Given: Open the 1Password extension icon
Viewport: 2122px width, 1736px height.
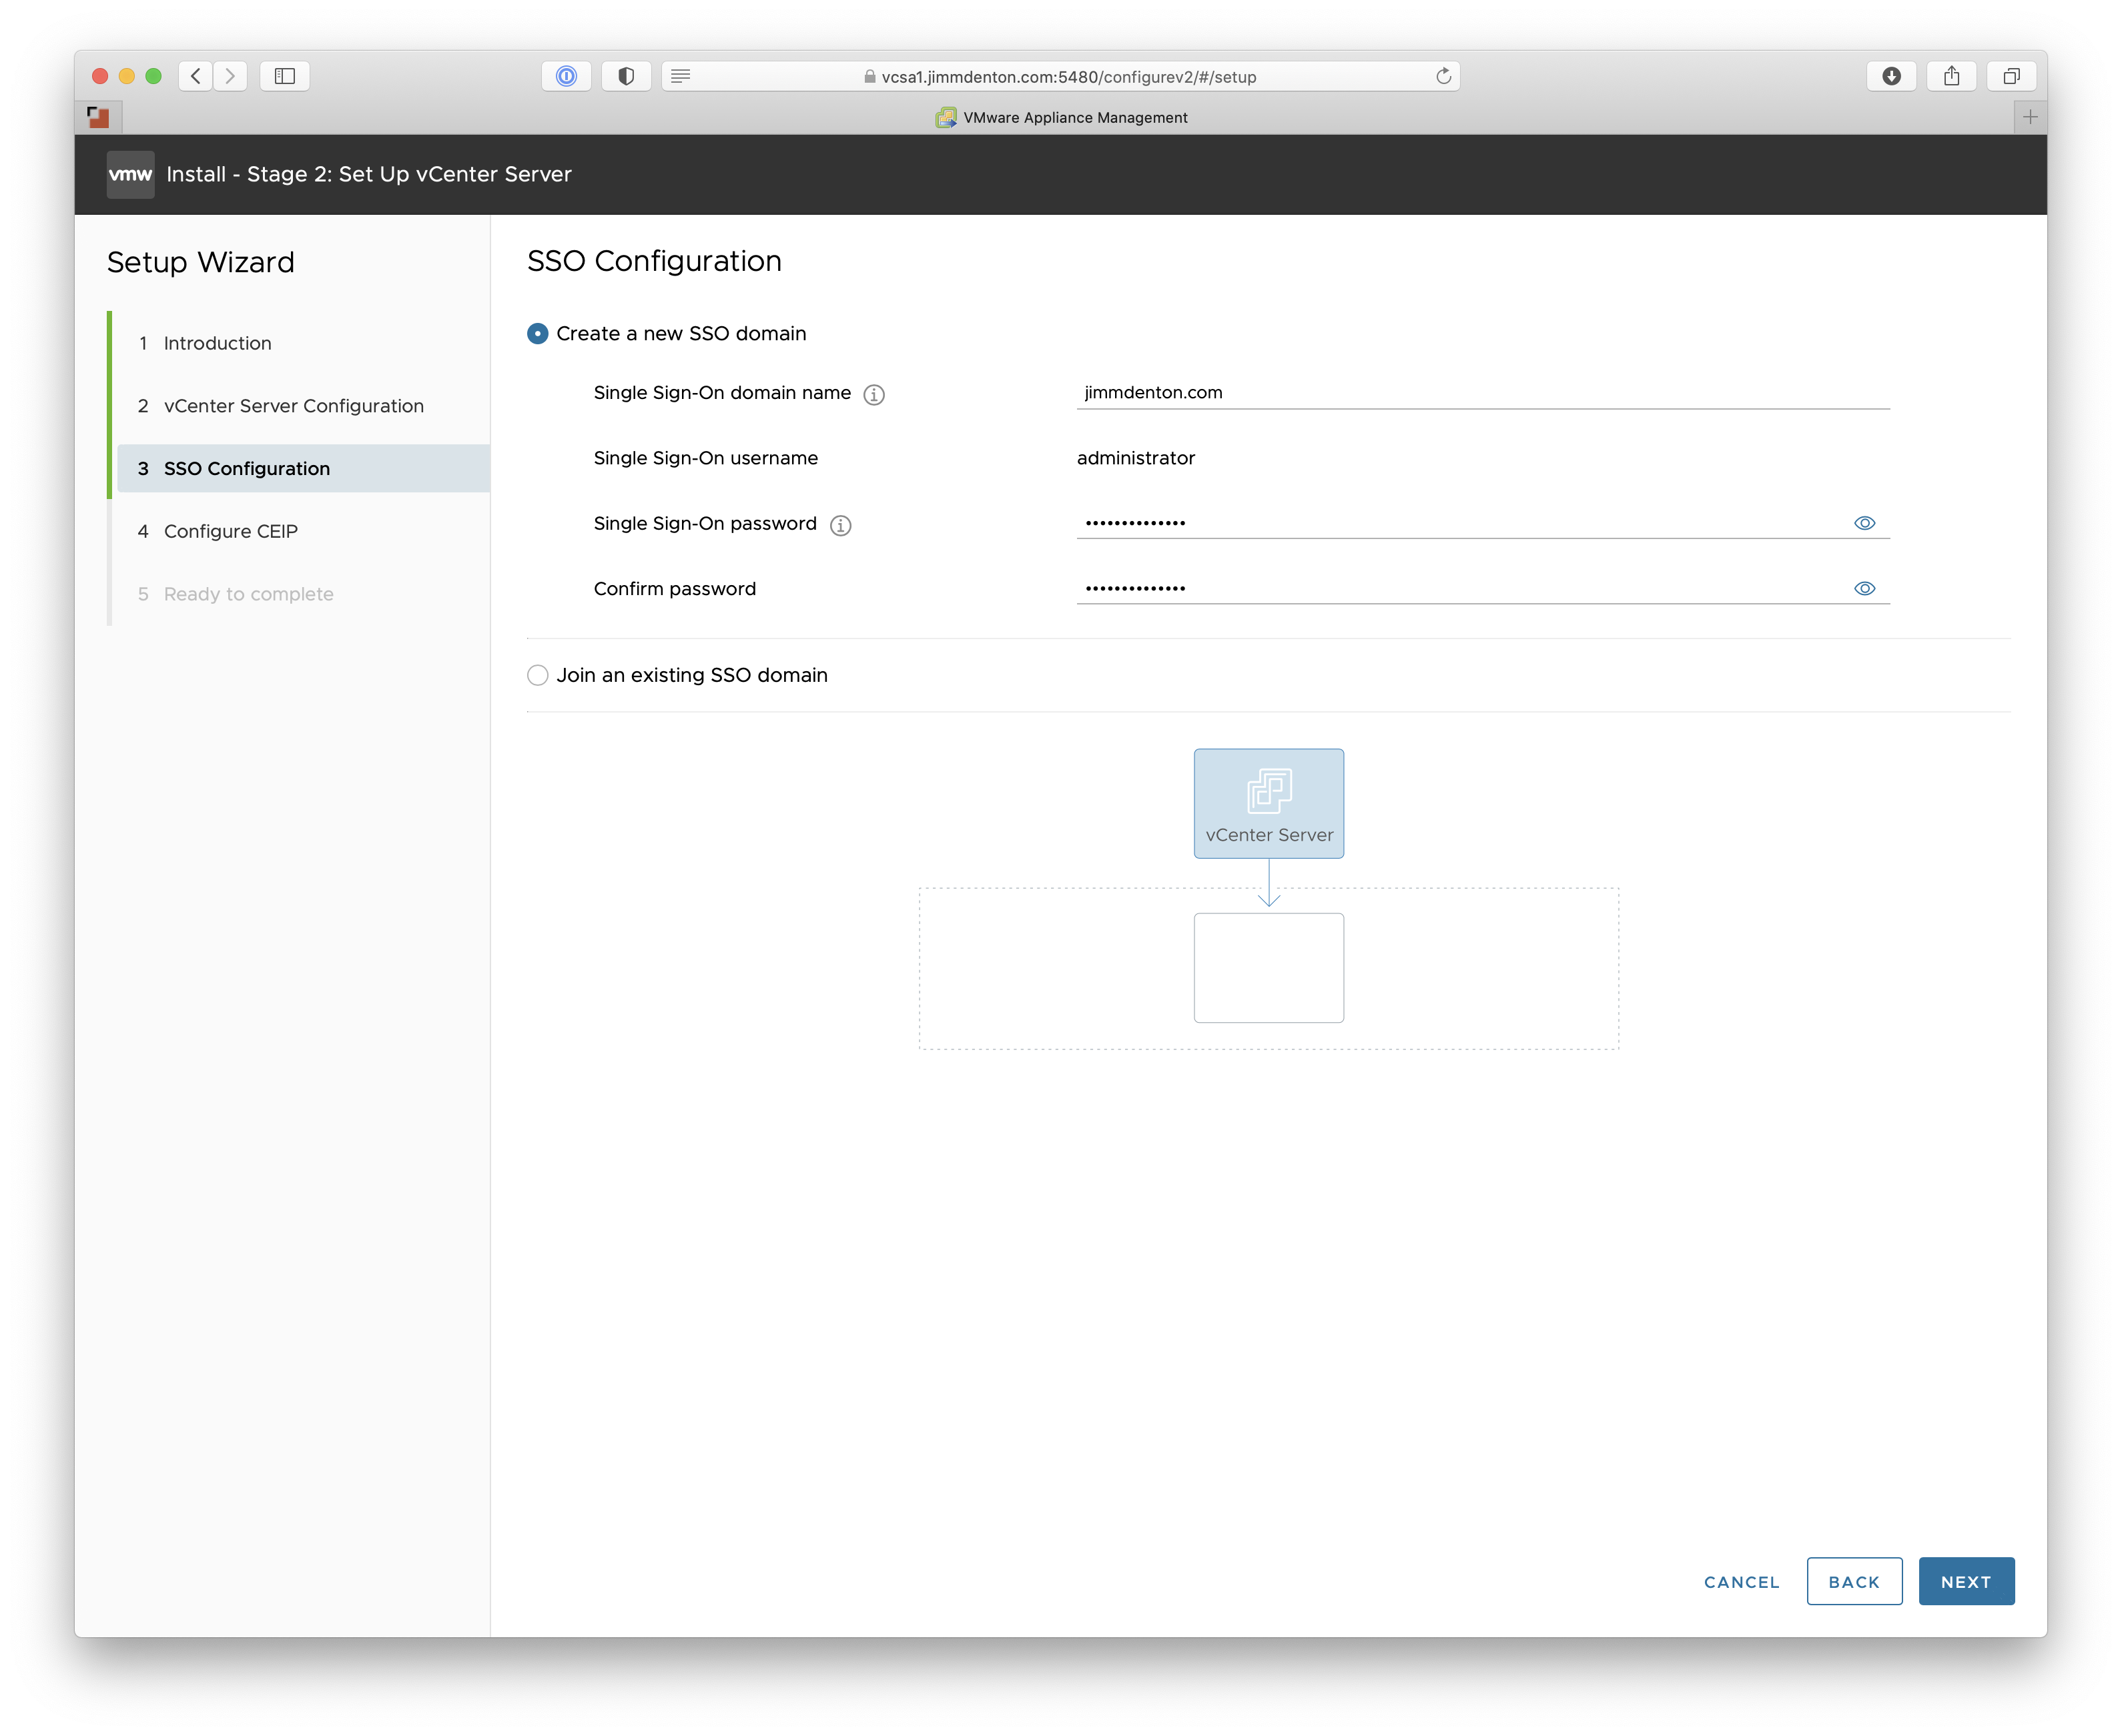Looking at the screenshot, I should click(566, 76).
